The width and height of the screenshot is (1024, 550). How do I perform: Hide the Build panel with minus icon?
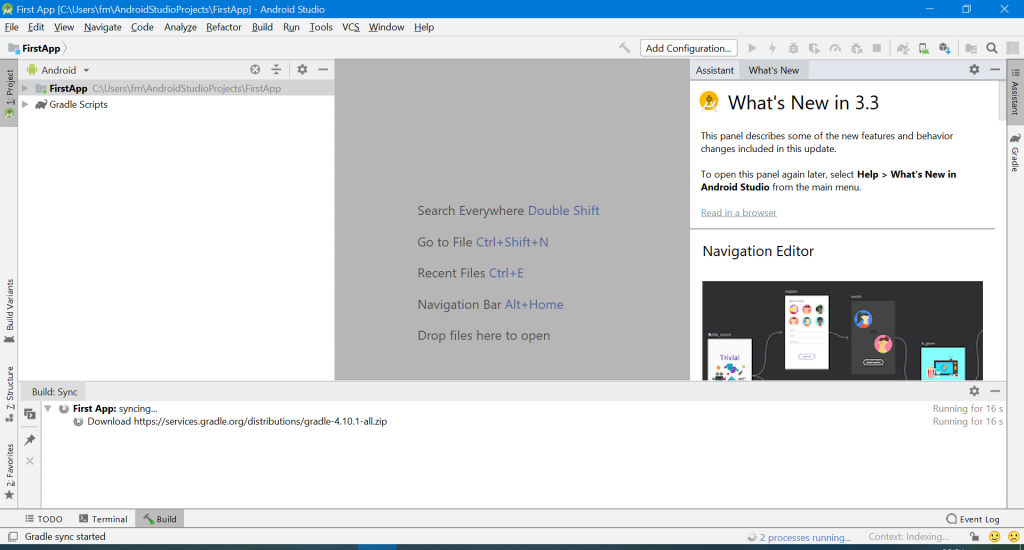point(995,391)
